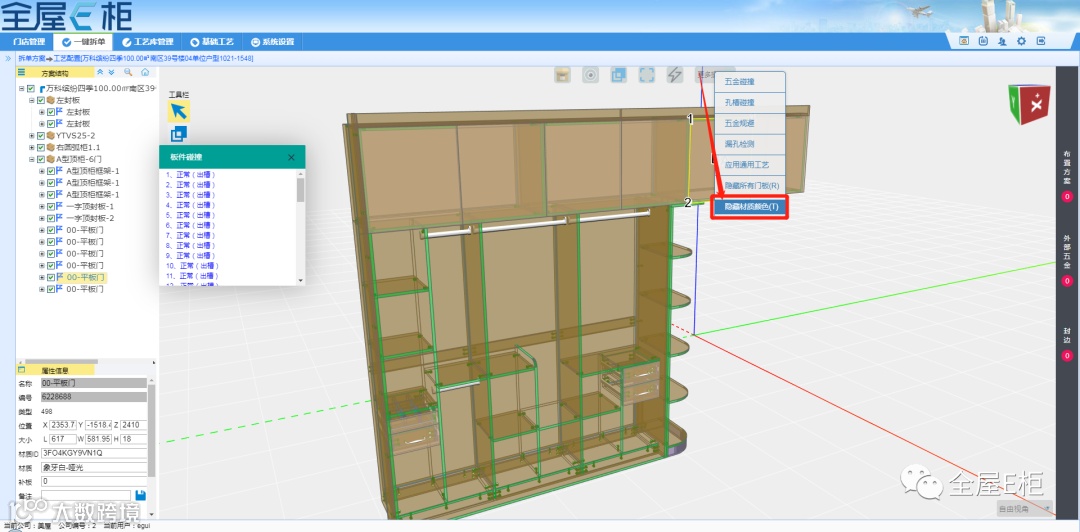Expand the 右圆弧柜1.1 node
The image size is (1080, 532).
pos(32,147)
